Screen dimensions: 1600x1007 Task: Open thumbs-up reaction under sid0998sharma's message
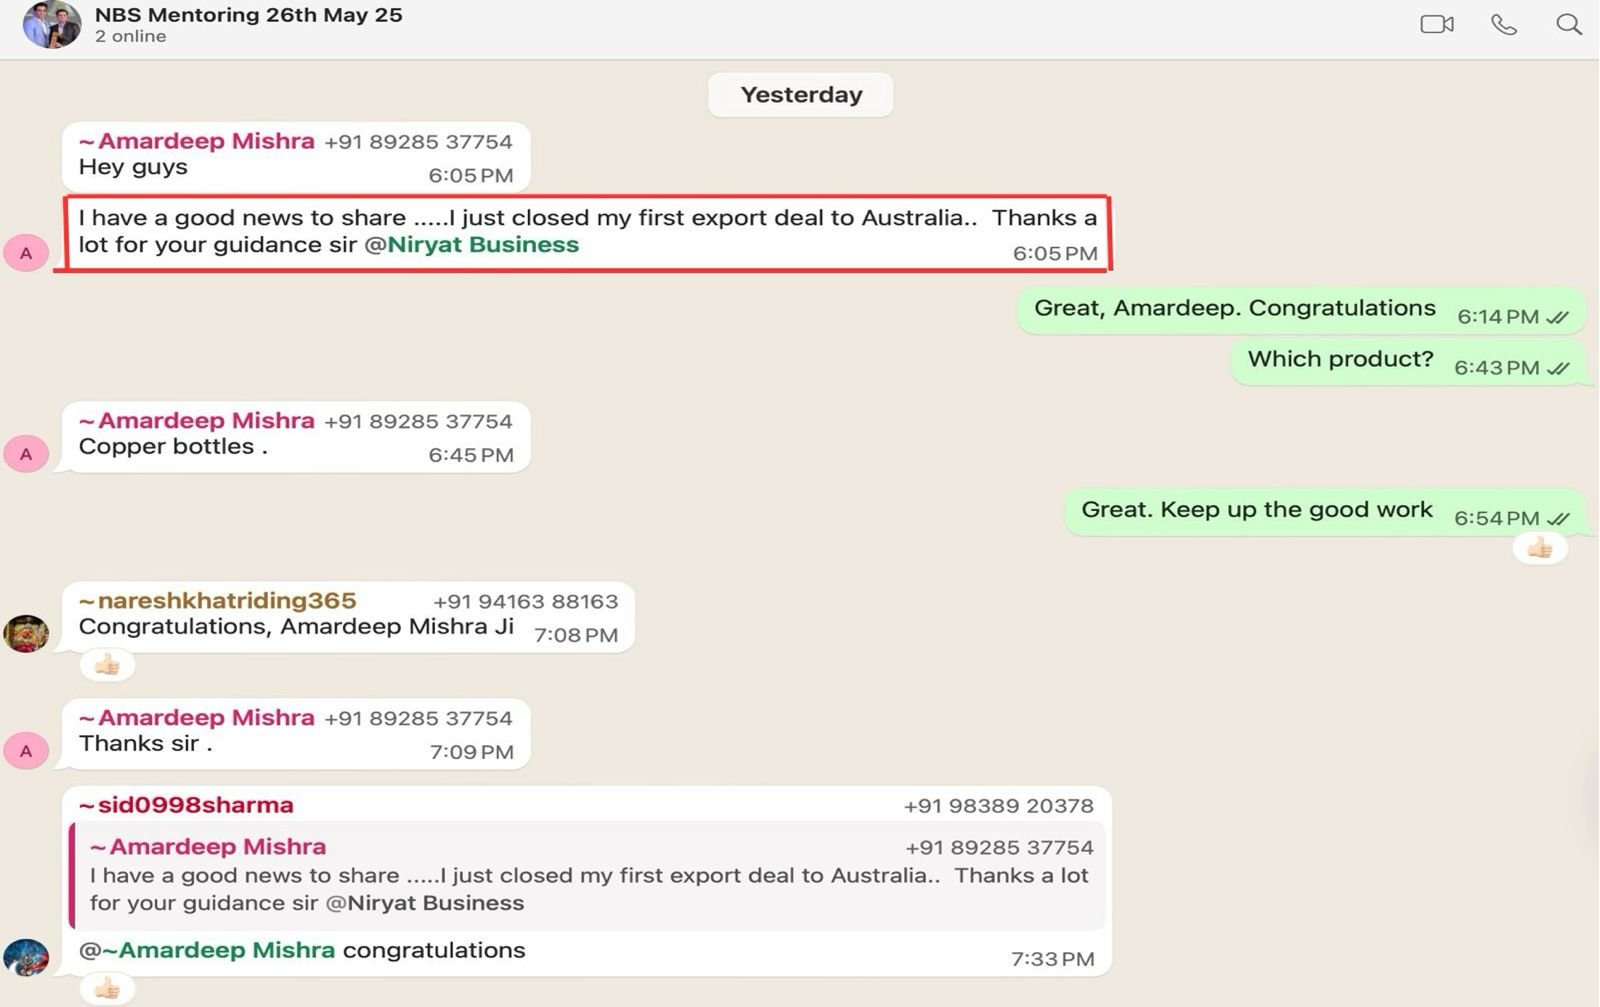coord(107,989)
